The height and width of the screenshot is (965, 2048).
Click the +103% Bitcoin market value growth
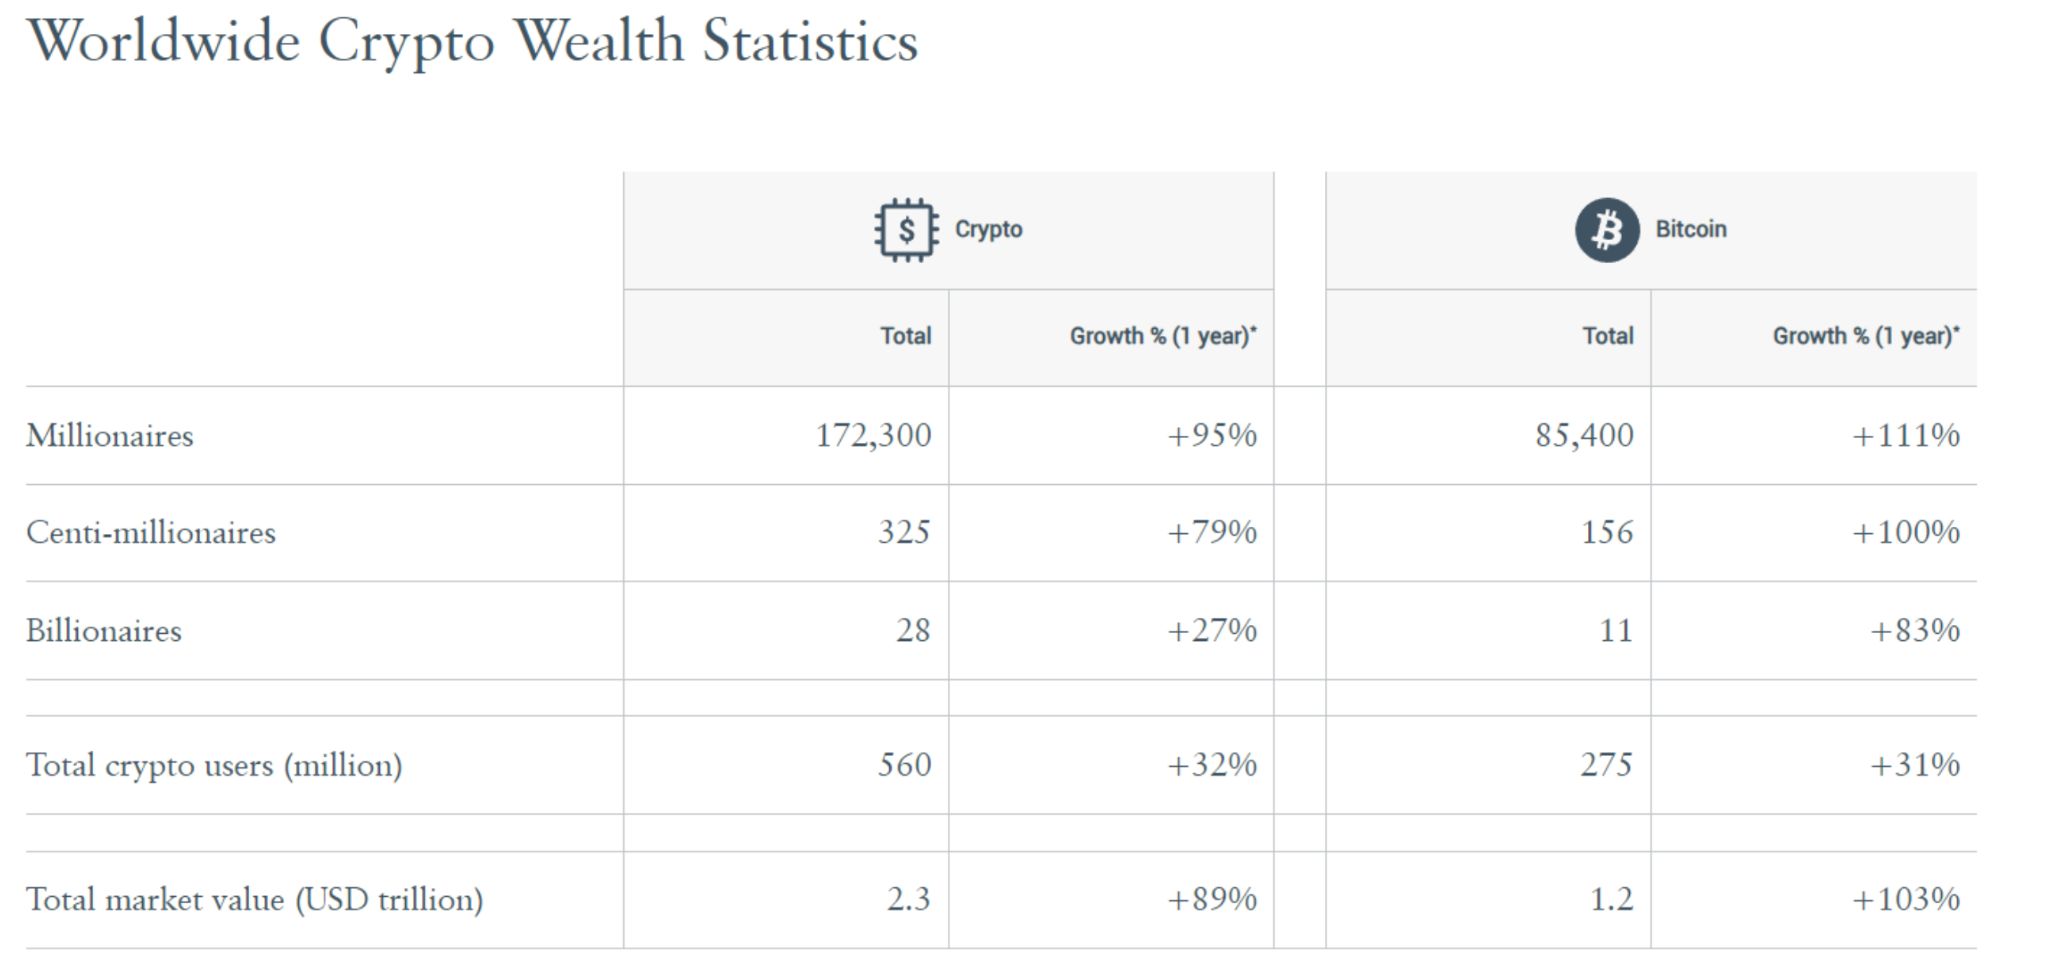[x=1905, y=900]
